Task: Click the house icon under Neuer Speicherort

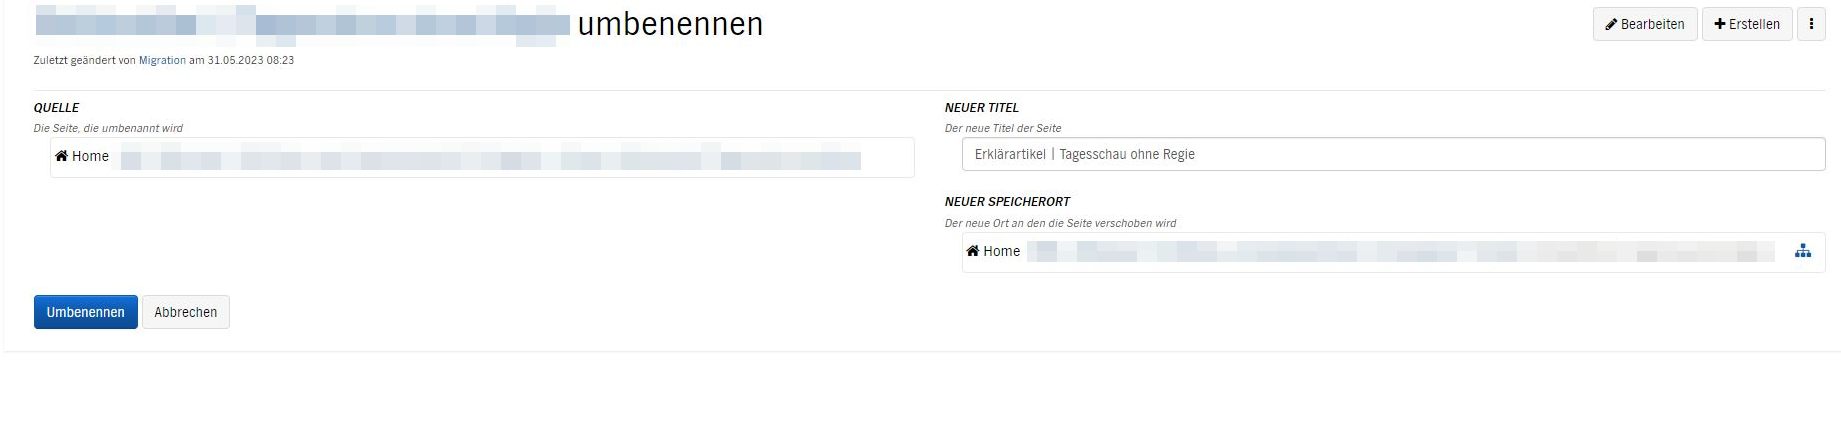Action: click(x=972, y=251)
